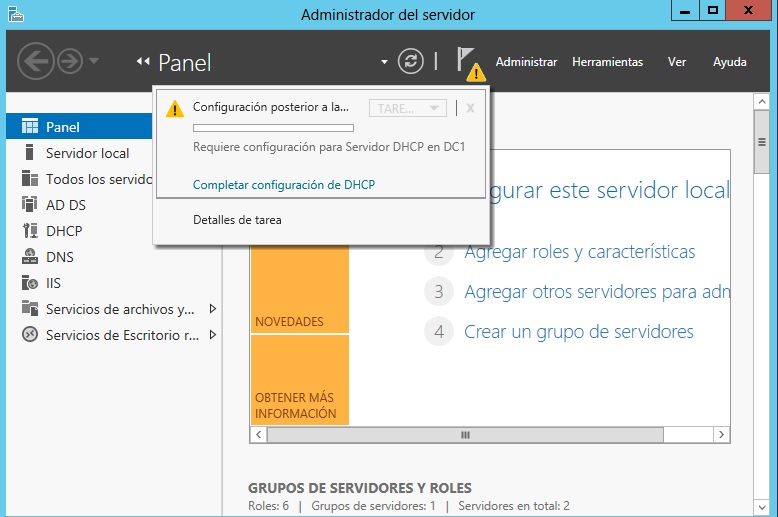Dismiss the notification with X button
The image size is (778, 517).
(x=470, y=108)
